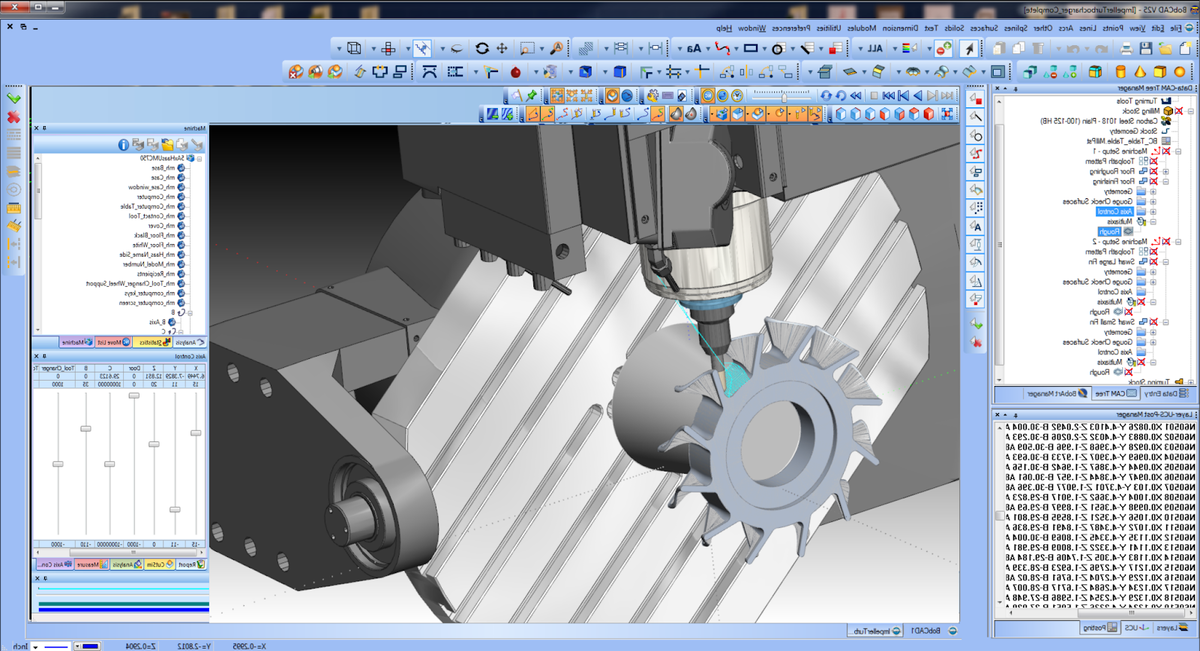Collapse the Swarf Large Fin node
Viewport: 1200px width, 651px height.
[x=1166, y=261]
